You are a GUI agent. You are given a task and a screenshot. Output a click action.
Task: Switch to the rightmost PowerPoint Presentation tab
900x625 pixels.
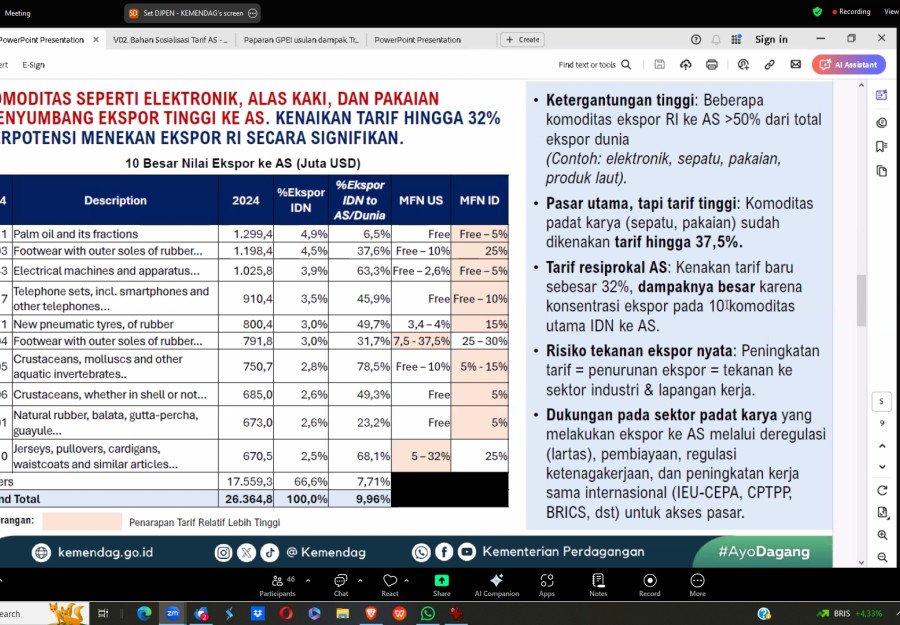(x=417, y=40)
